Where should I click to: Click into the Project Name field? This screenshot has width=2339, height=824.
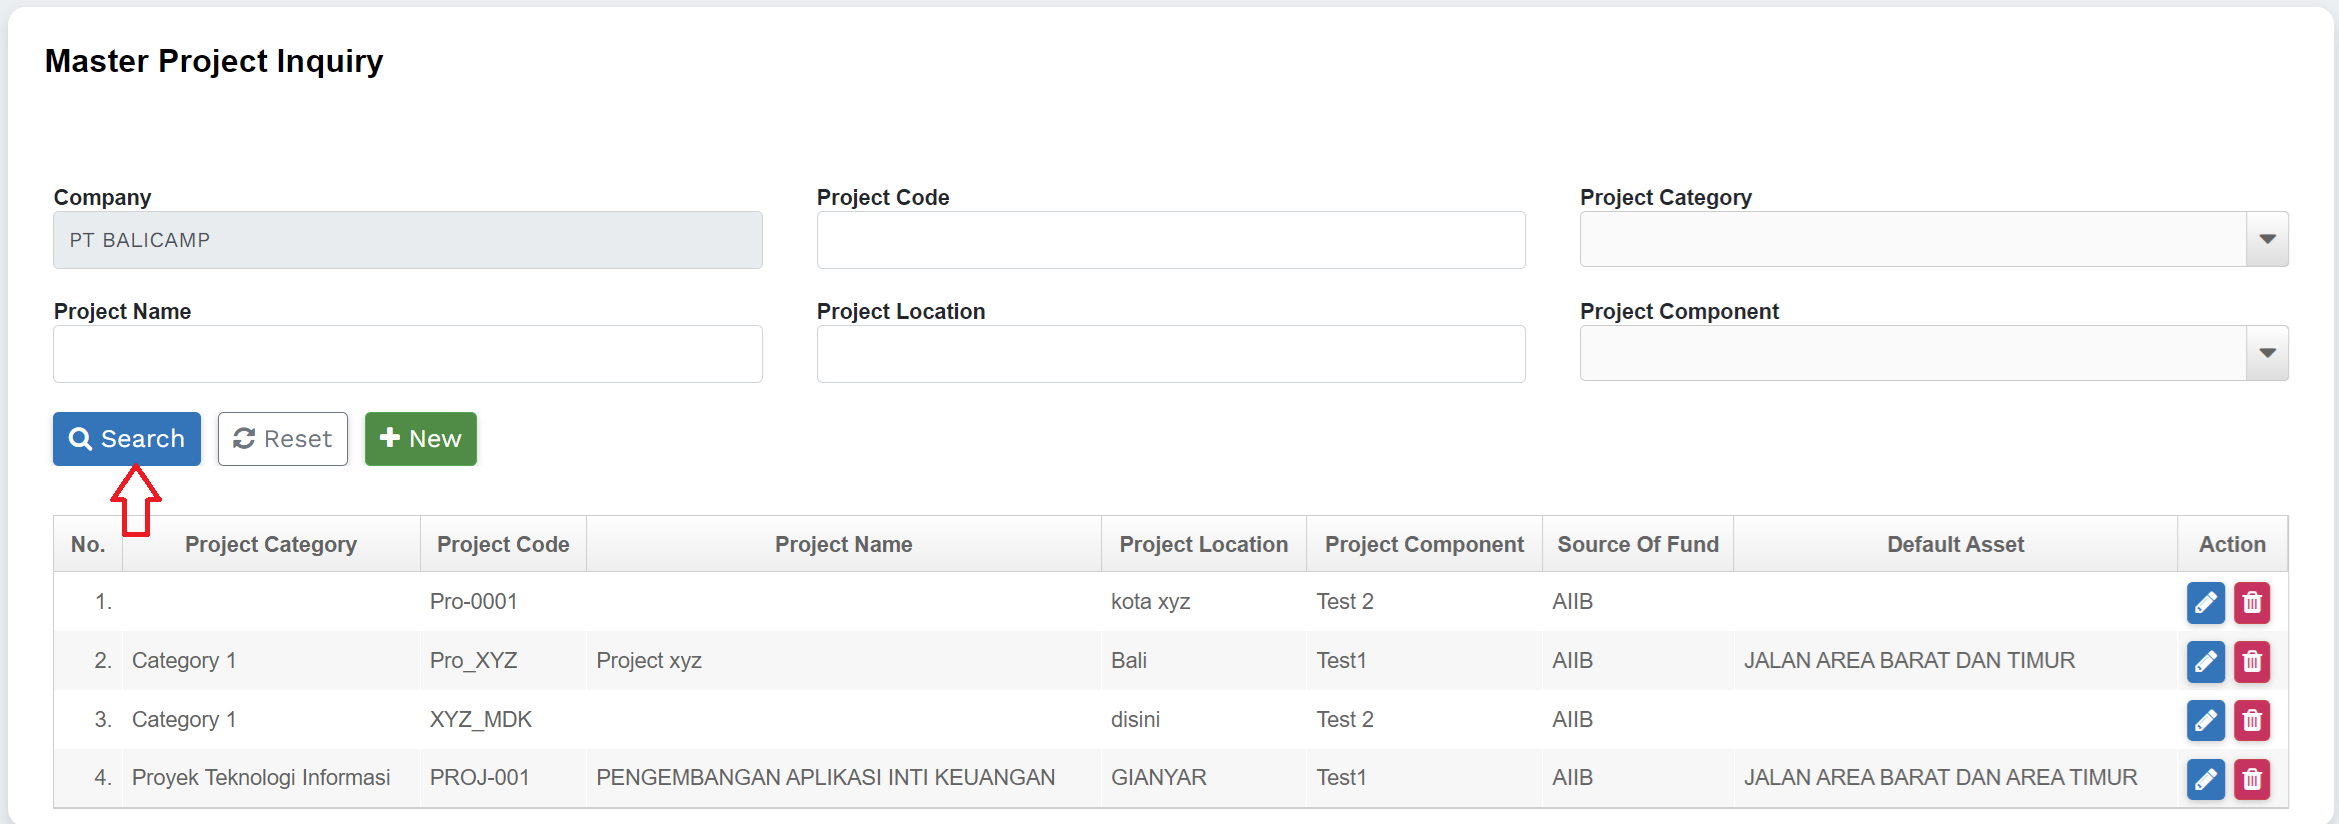[407, 354]
